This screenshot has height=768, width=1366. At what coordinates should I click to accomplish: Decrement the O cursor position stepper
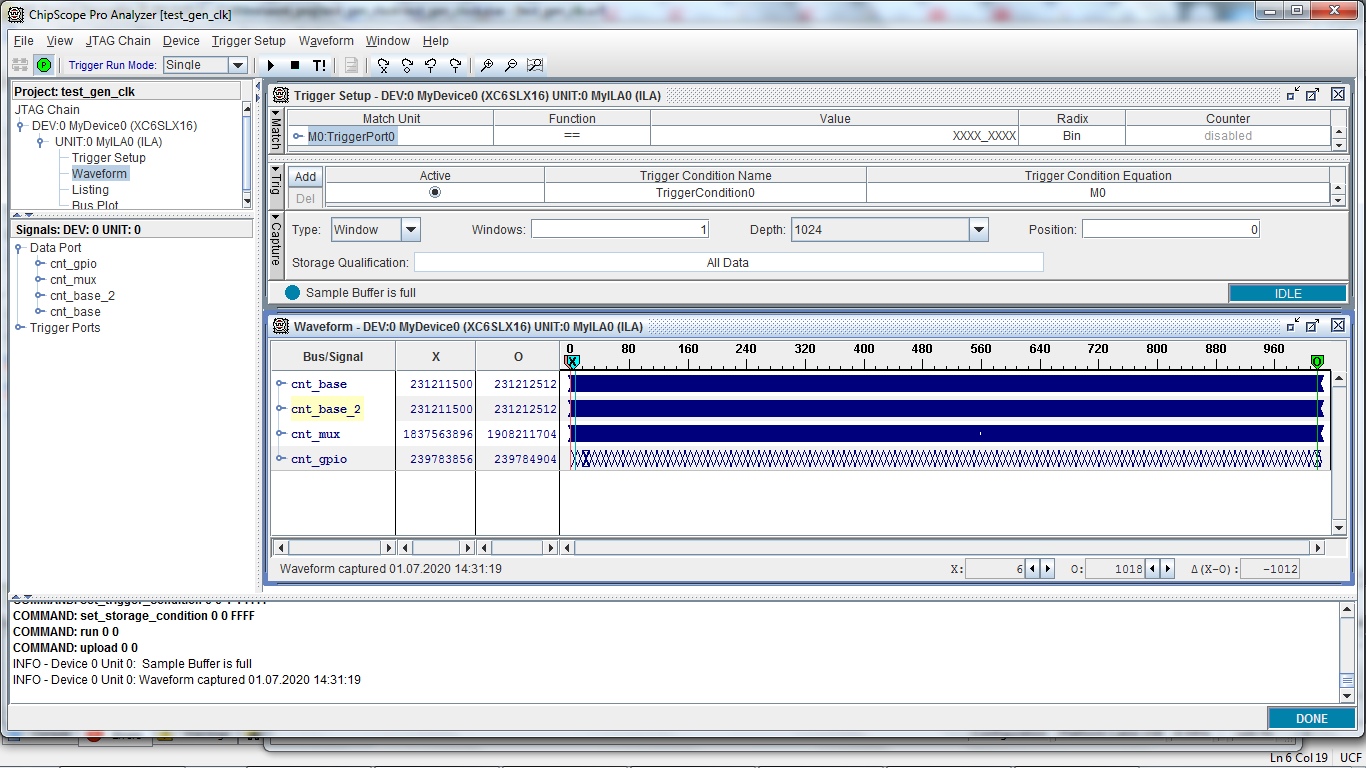(x=1153, y=569)
